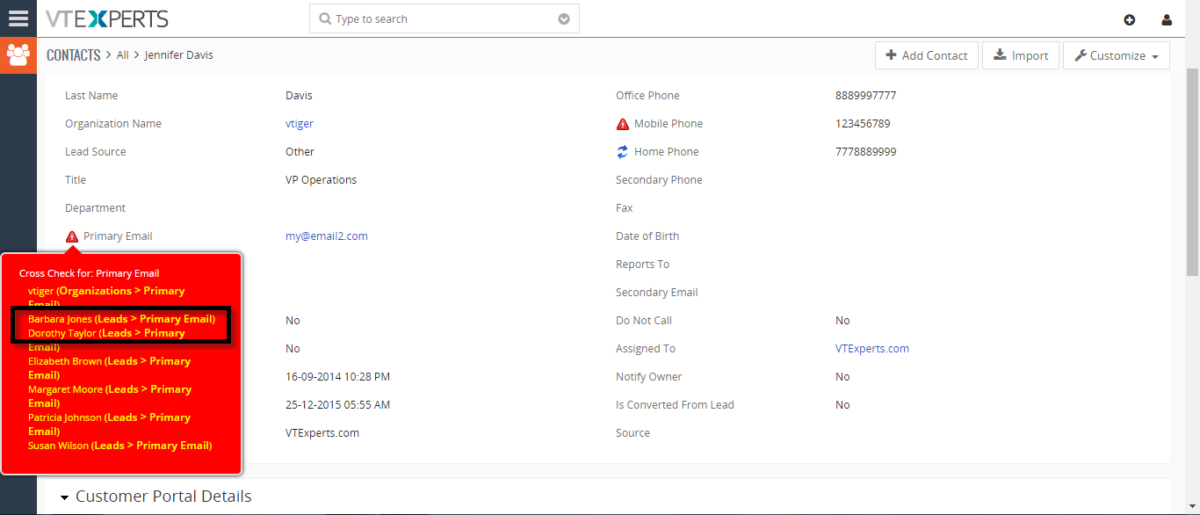This screenshot has height=515, width=1200.
Task: Click the date 25-12-2015 05:55 AM
Action: pyautogui.click(x=337, y=405)
